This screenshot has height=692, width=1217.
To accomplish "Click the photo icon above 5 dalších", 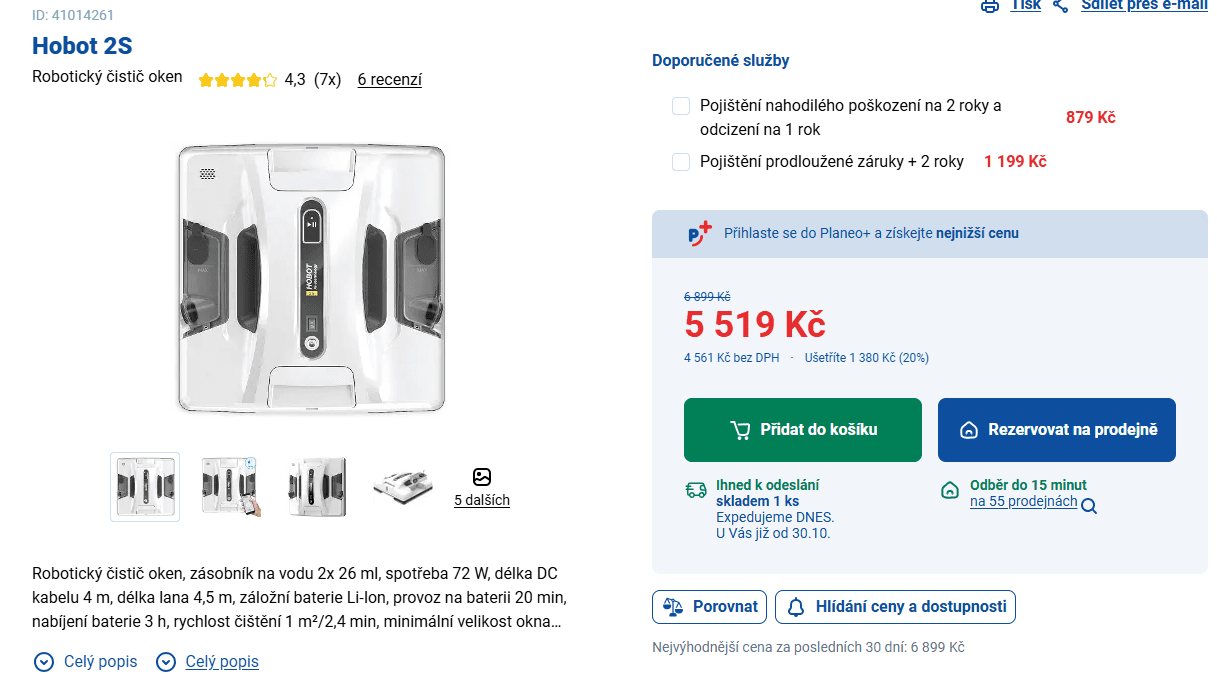I will coord(483,477).
